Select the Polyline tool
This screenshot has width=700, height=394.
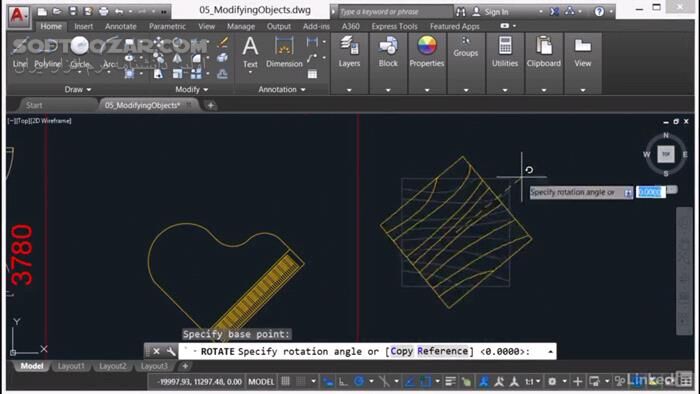(x=47, y=52)
